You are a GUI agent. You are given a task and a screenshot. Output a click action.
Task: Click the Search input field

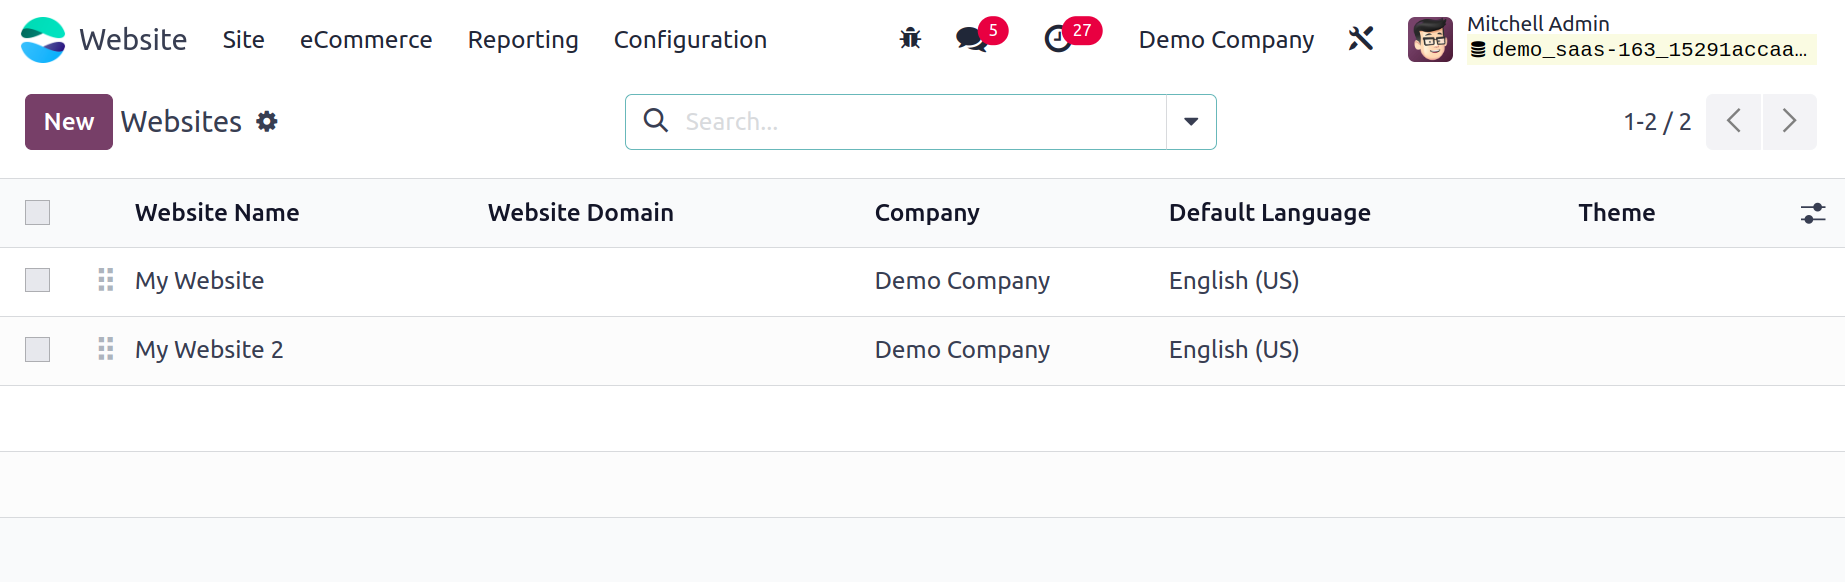(920, 122)
